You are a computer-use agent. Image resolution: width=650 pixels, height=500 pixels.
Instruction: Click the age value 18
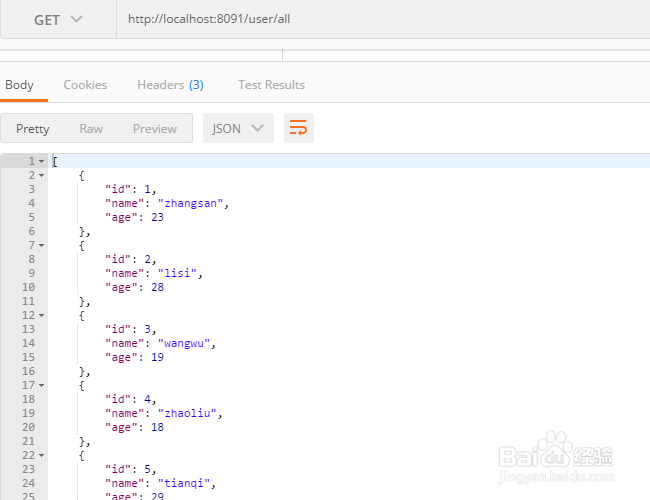pos(158,427)
